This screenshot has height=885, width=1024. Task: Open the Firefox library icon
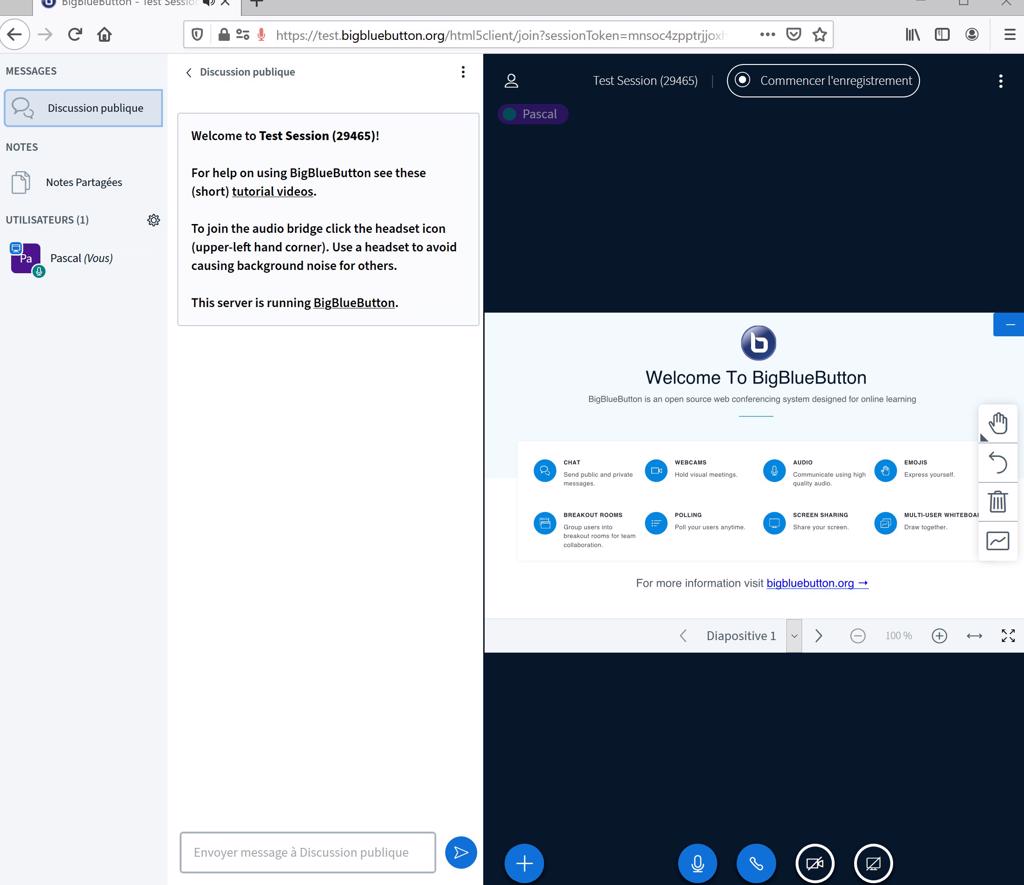(x=912, y=35)
